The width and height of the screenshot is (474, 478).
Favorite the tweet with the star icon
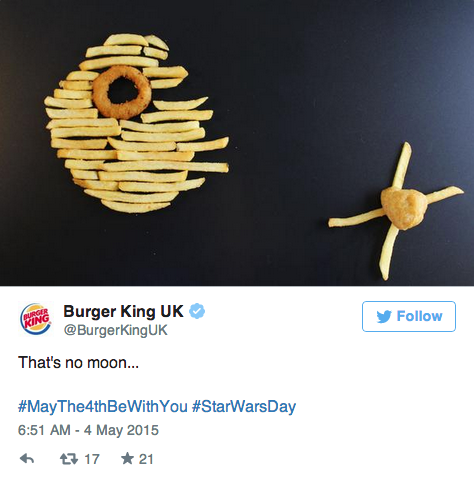point(127,459)
